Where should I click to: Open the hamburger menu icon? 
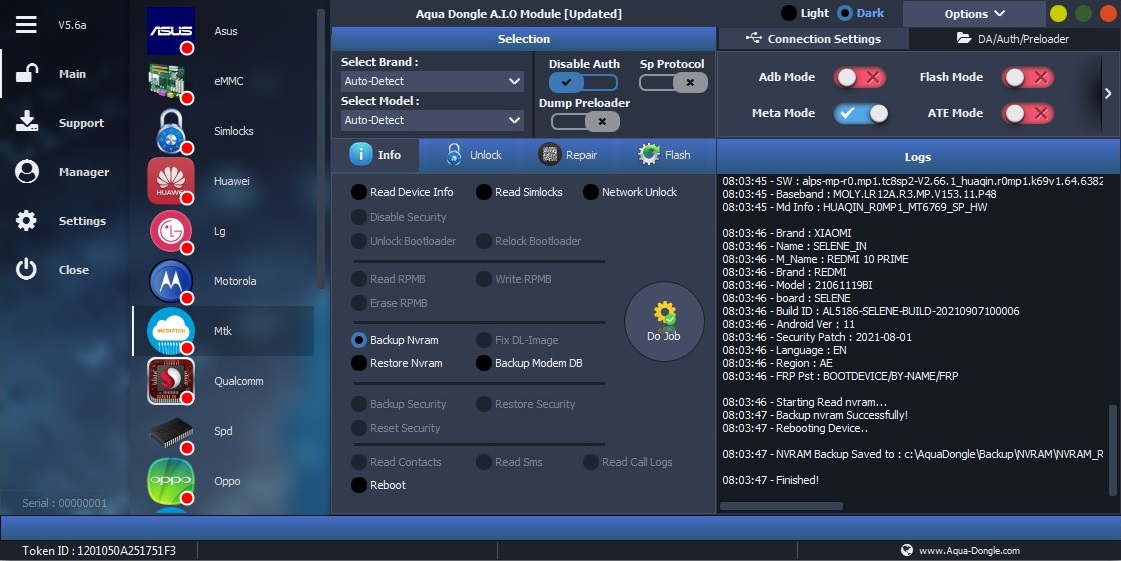(x=26, y=24)
